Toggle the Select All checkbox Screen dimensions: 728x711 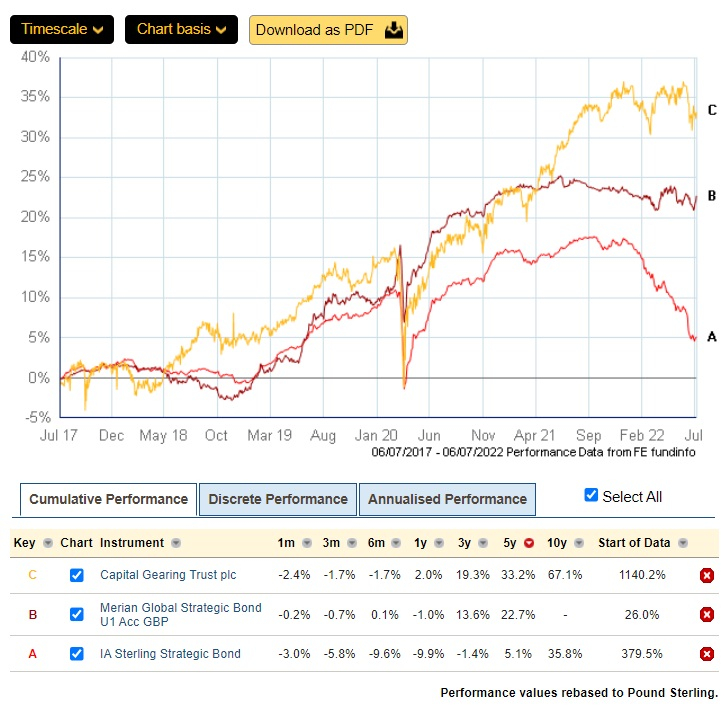590,496
